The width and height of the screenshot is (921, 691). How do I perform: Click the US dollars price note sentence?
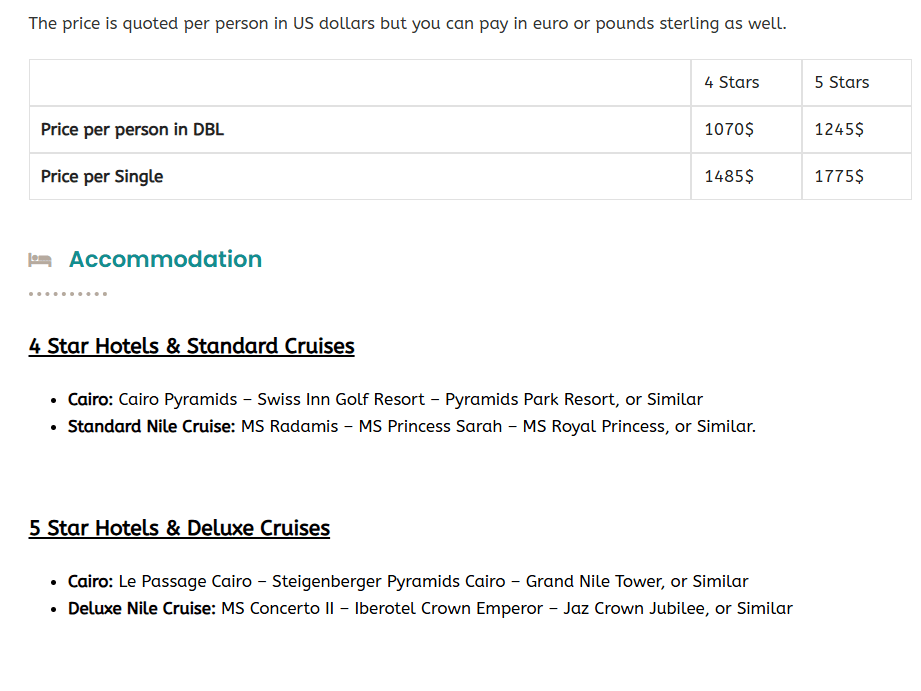407,23
